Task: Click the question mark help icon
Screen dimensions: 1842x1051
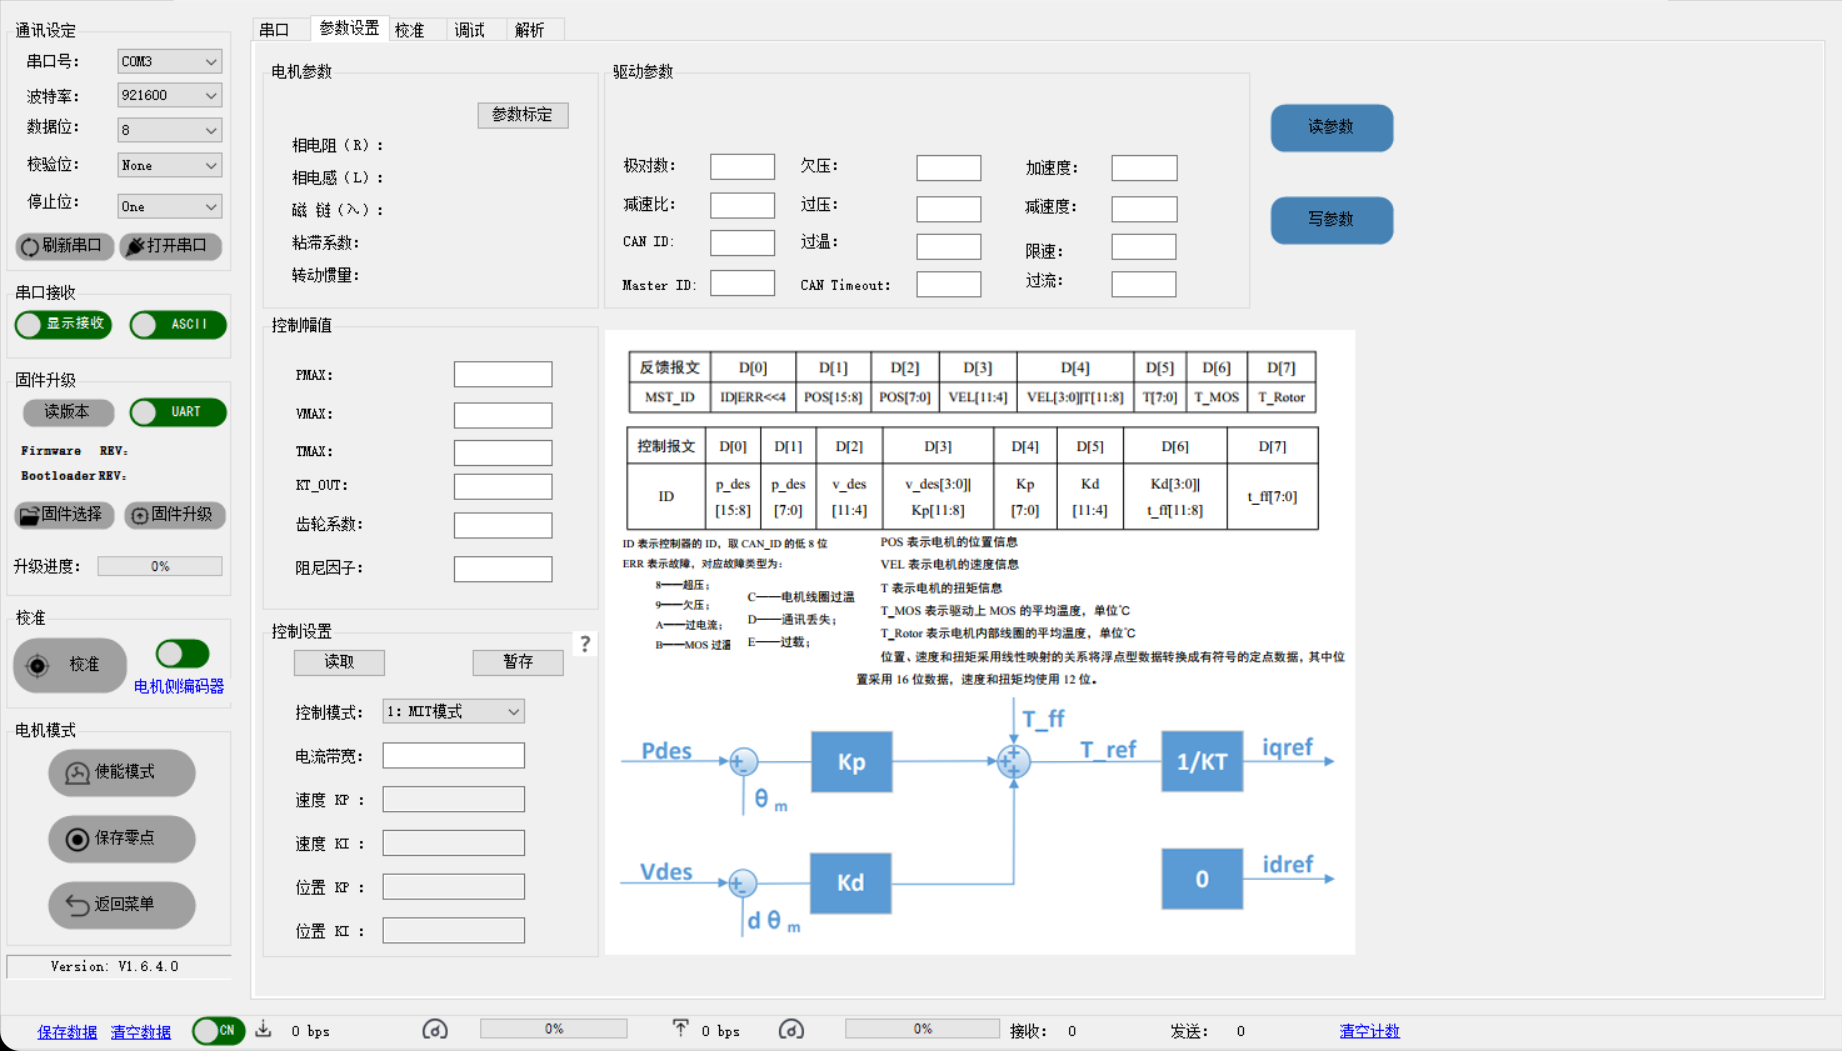Action: tap(585, 643)
